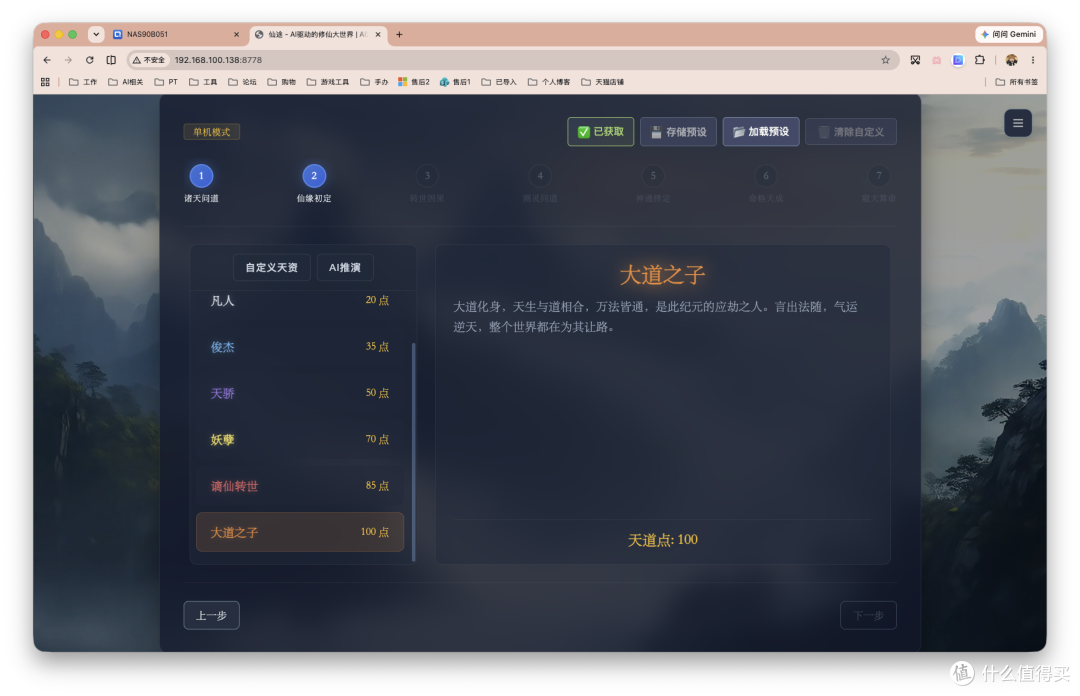Open the 游戏工具 bookmark folder
Image resolution: width=1080 pixels, height=696 pixels.
tap(328, 82)
